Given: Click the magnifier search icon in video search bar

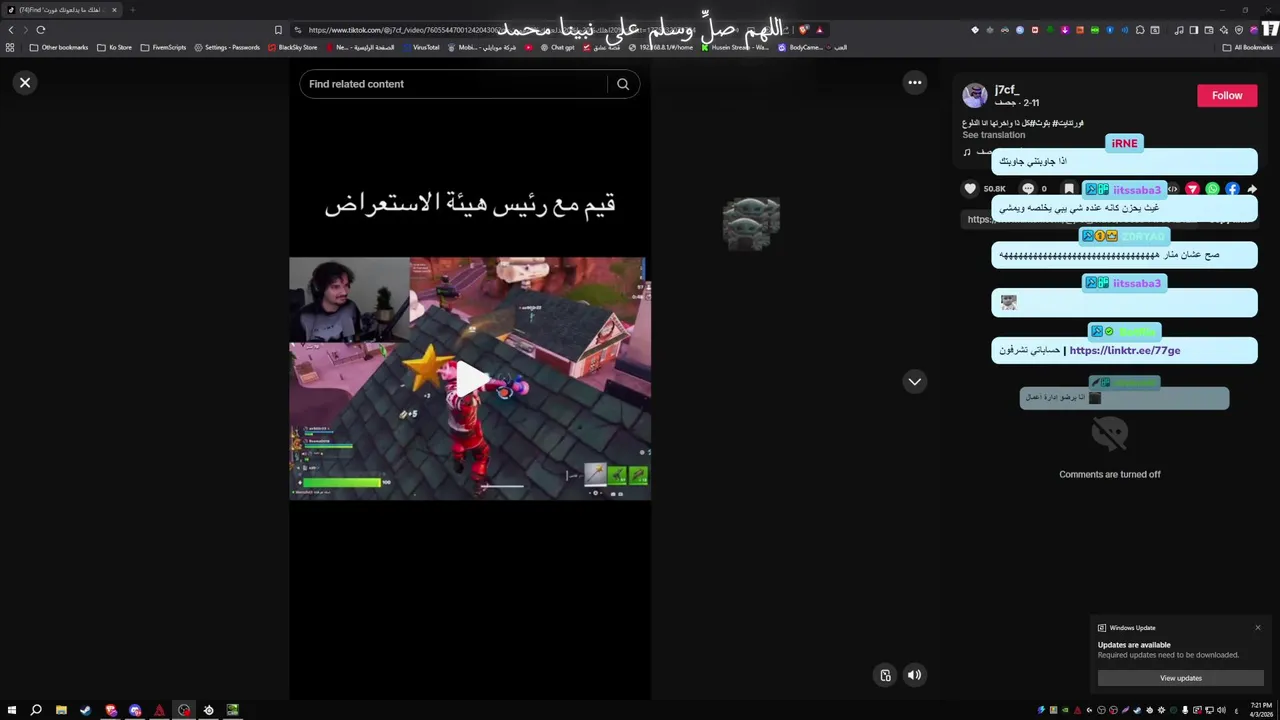Looking at the screenshot, I should click(x=623, y=84).
